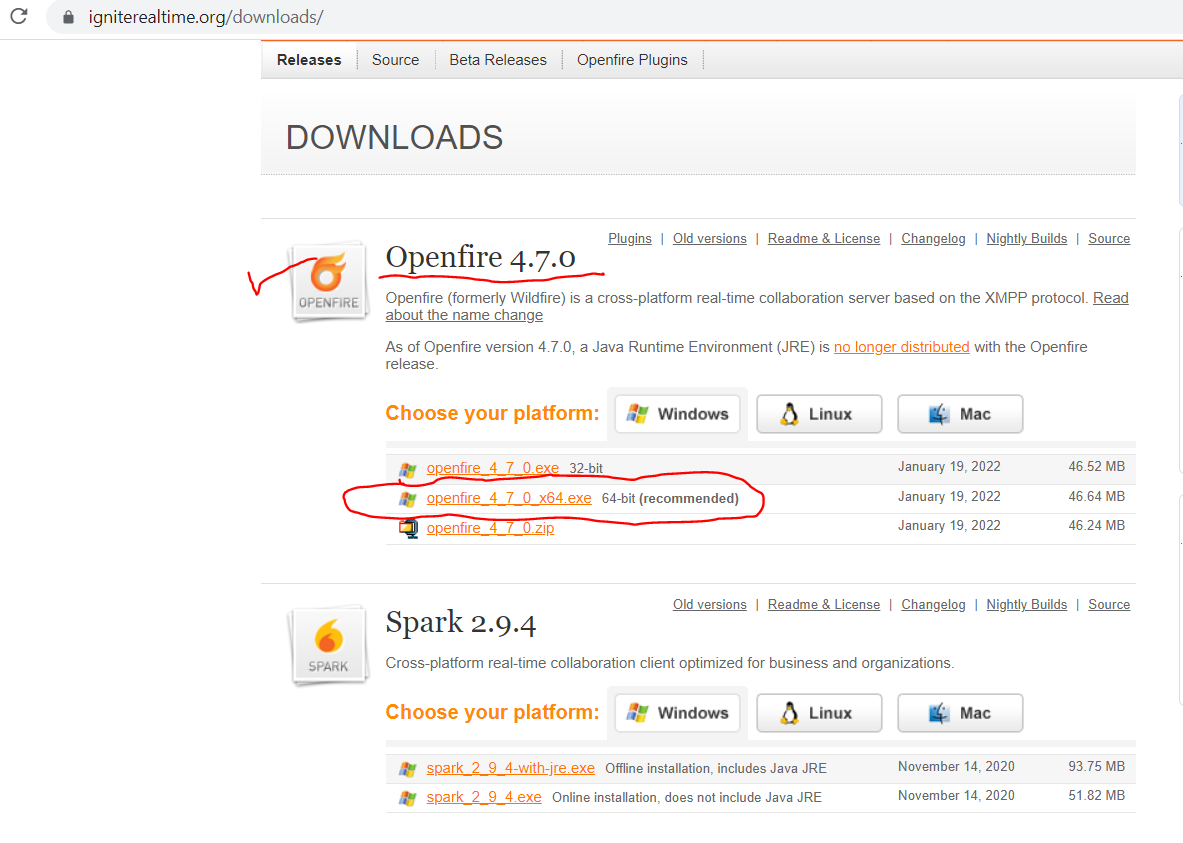Click the 51.82 MB file size
Image resolution: width=1183 pixels, height=843 pixels.
(1096, 795)
